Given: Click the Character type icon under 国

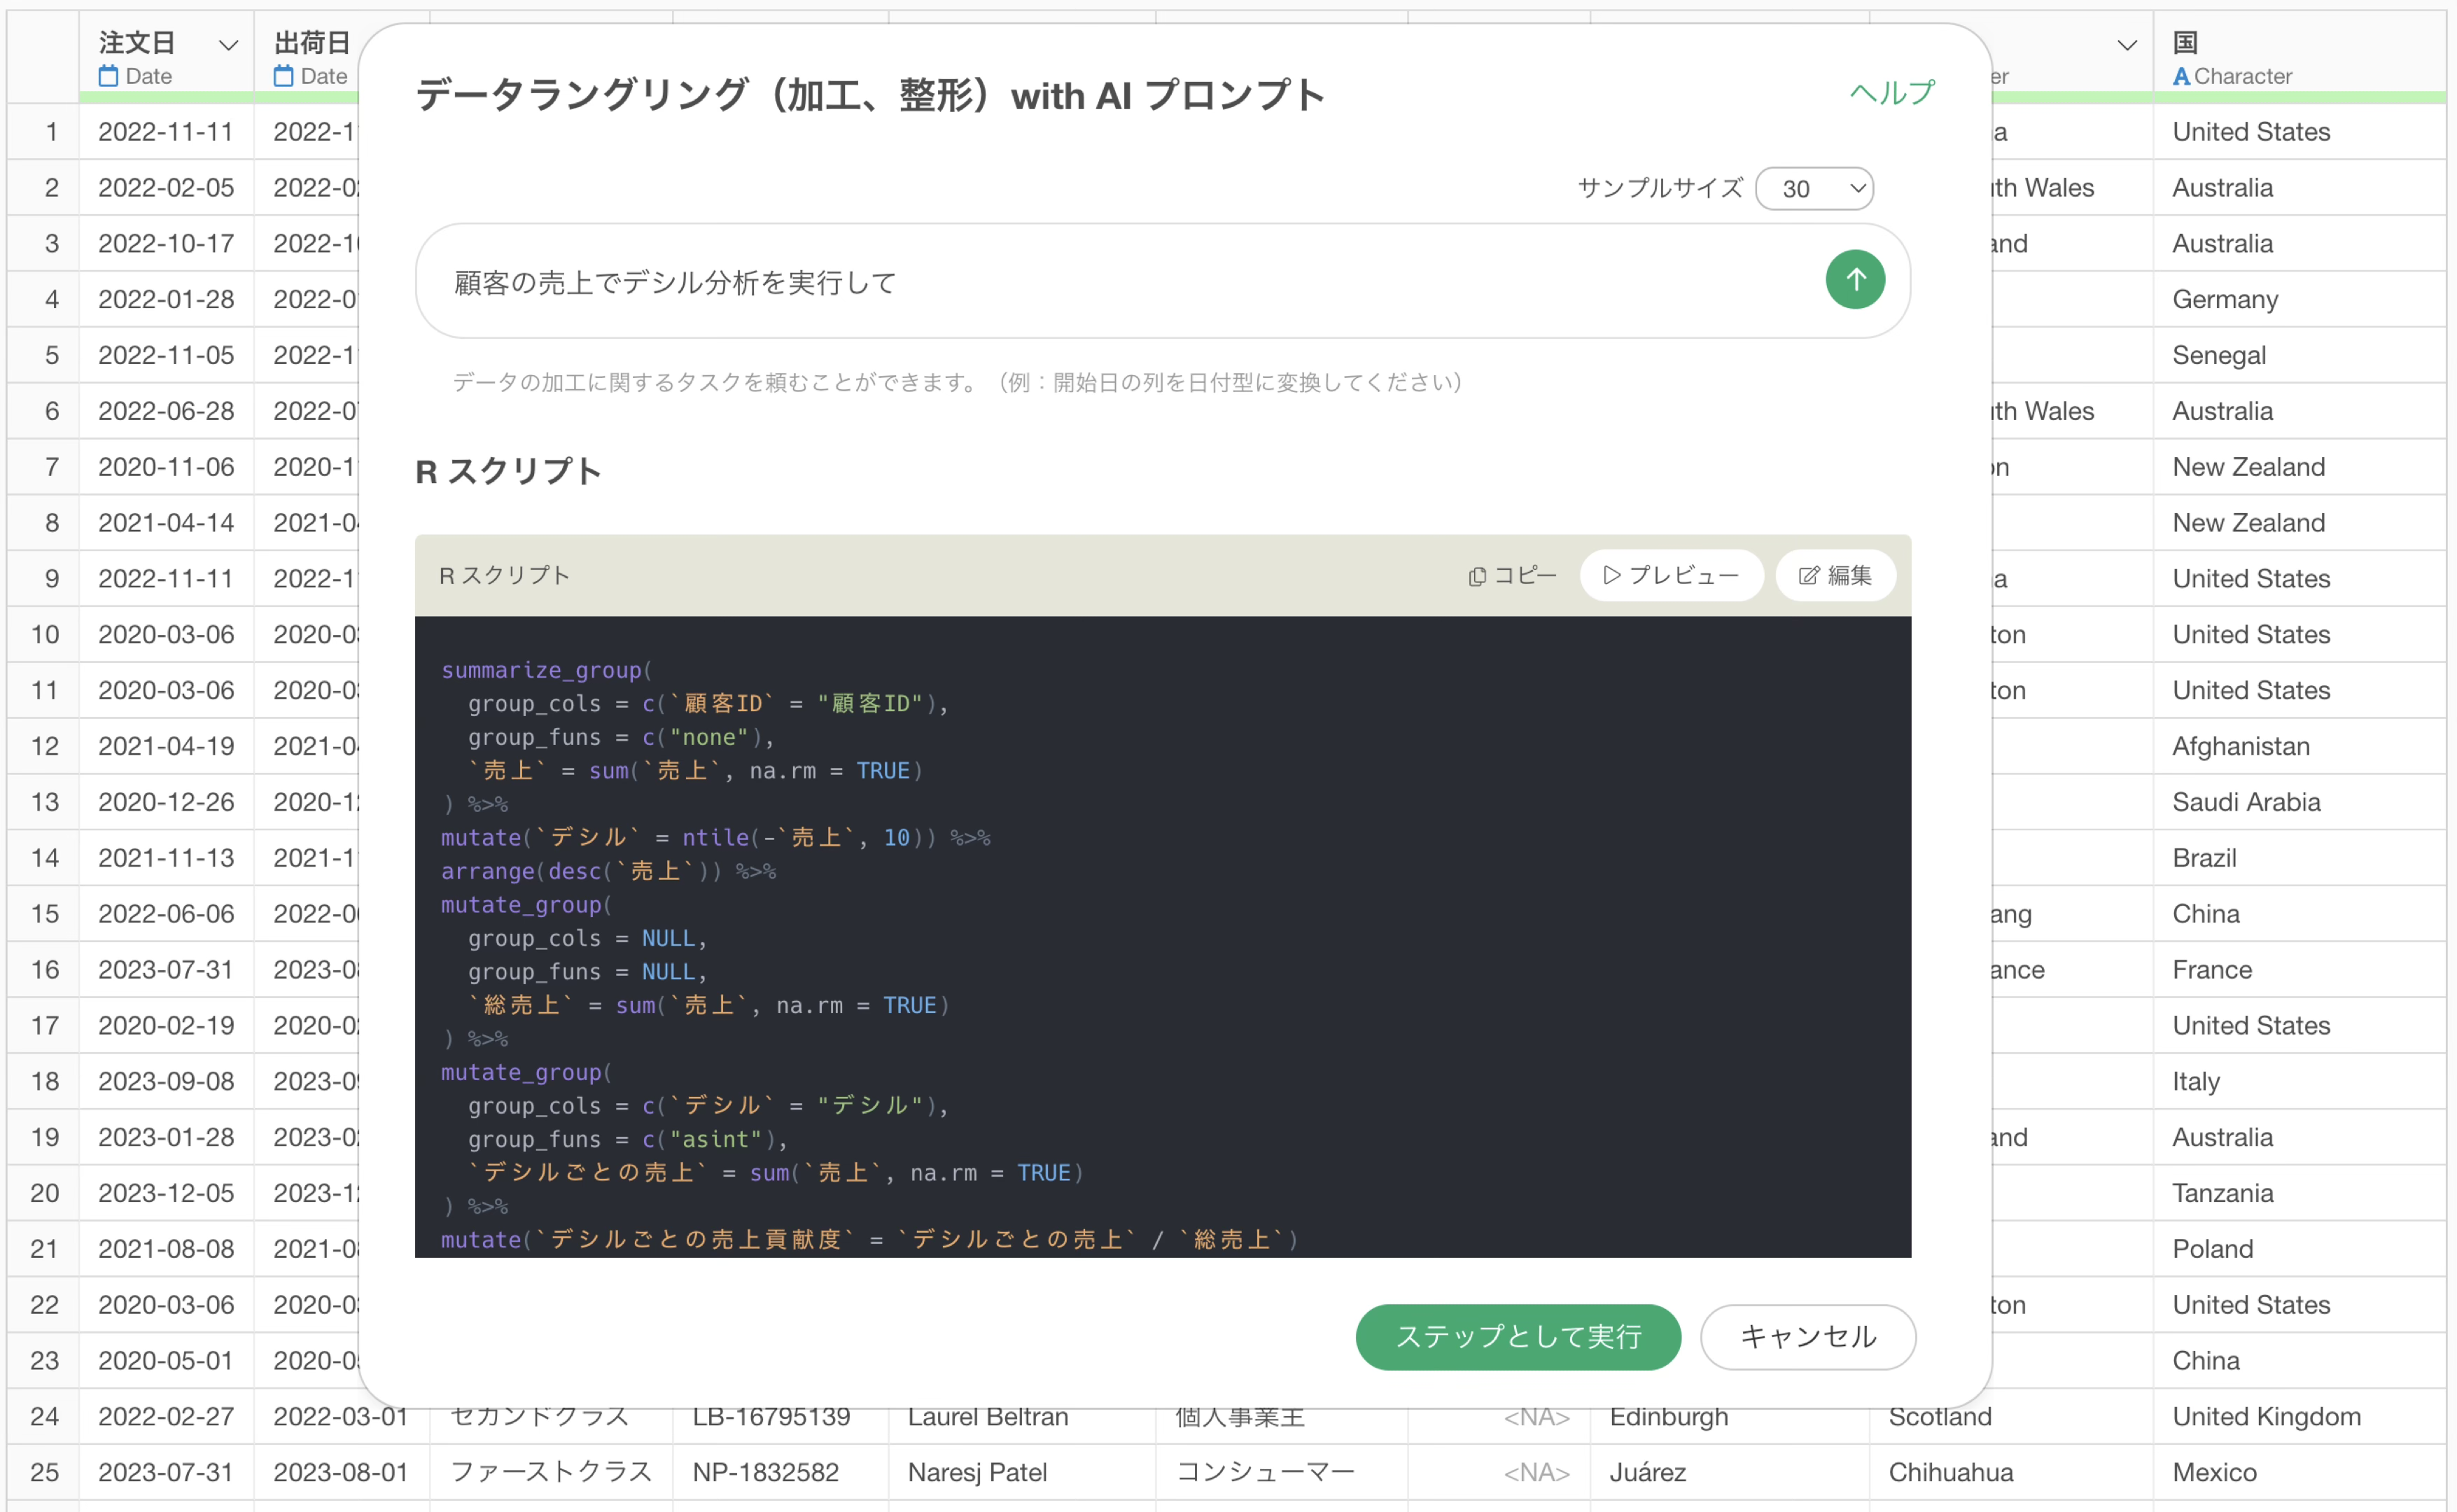Looking at the screenshot, I should [2181, 76].
